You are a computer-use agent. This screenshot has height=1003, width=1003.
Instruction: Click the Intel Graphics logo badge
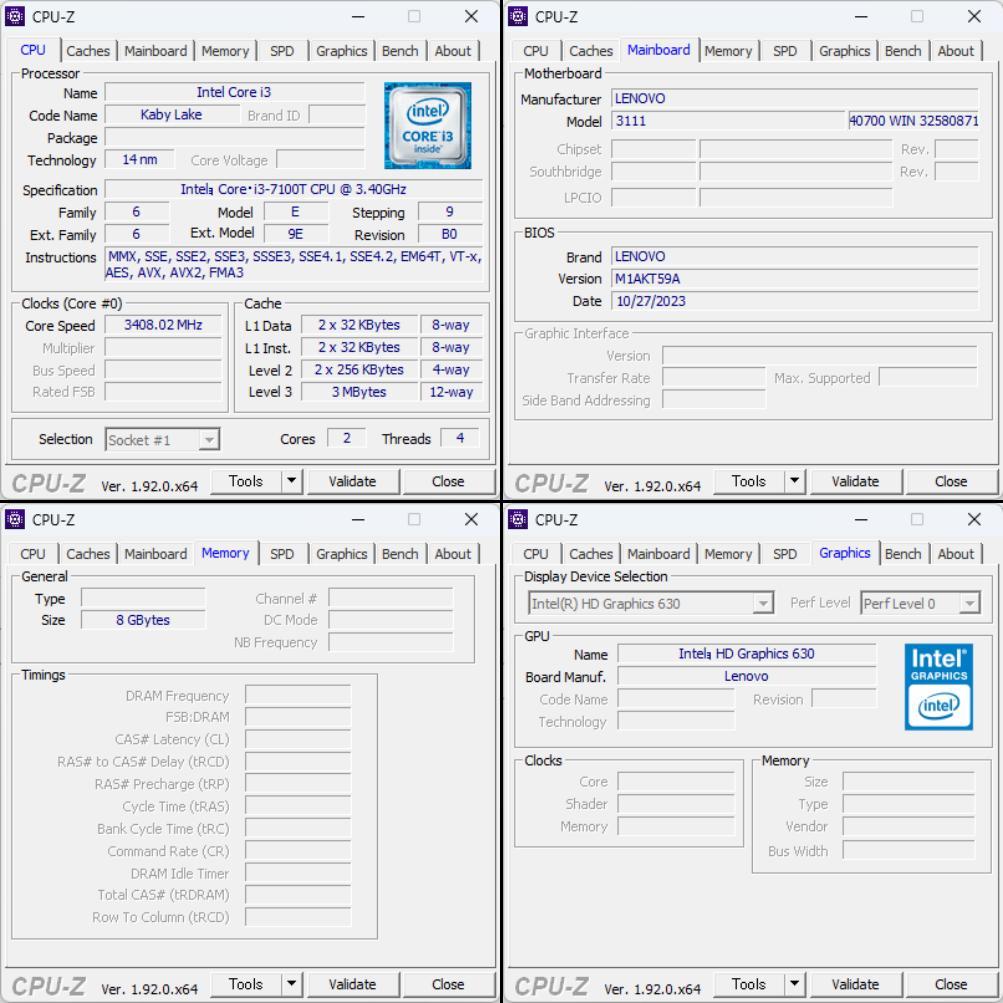(937, 686)
